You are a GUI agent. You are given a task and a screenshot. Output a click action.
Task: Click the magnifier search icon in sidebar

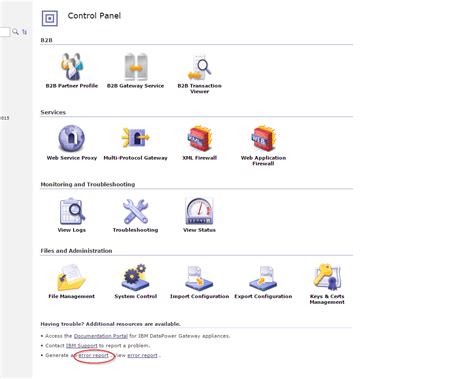[x=15, y=32]
